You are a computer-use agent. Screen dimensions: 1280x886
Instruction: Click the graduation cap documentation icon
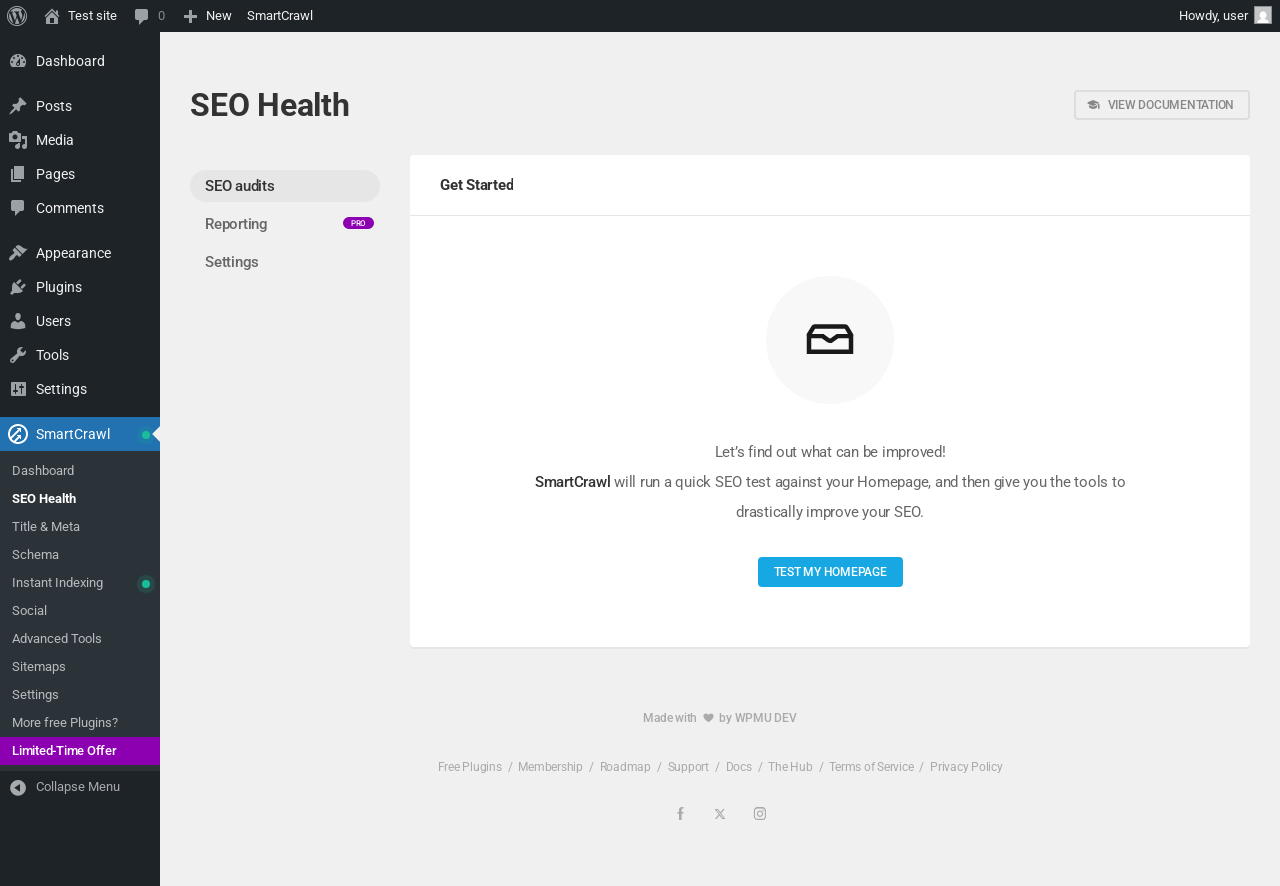[x=1093, y=105]
